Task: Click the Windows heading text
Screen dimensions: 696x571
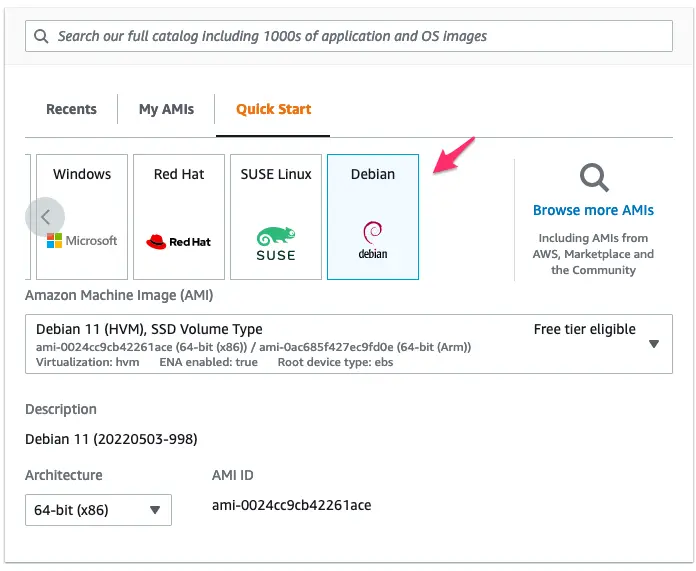Action: coord(82,174)
